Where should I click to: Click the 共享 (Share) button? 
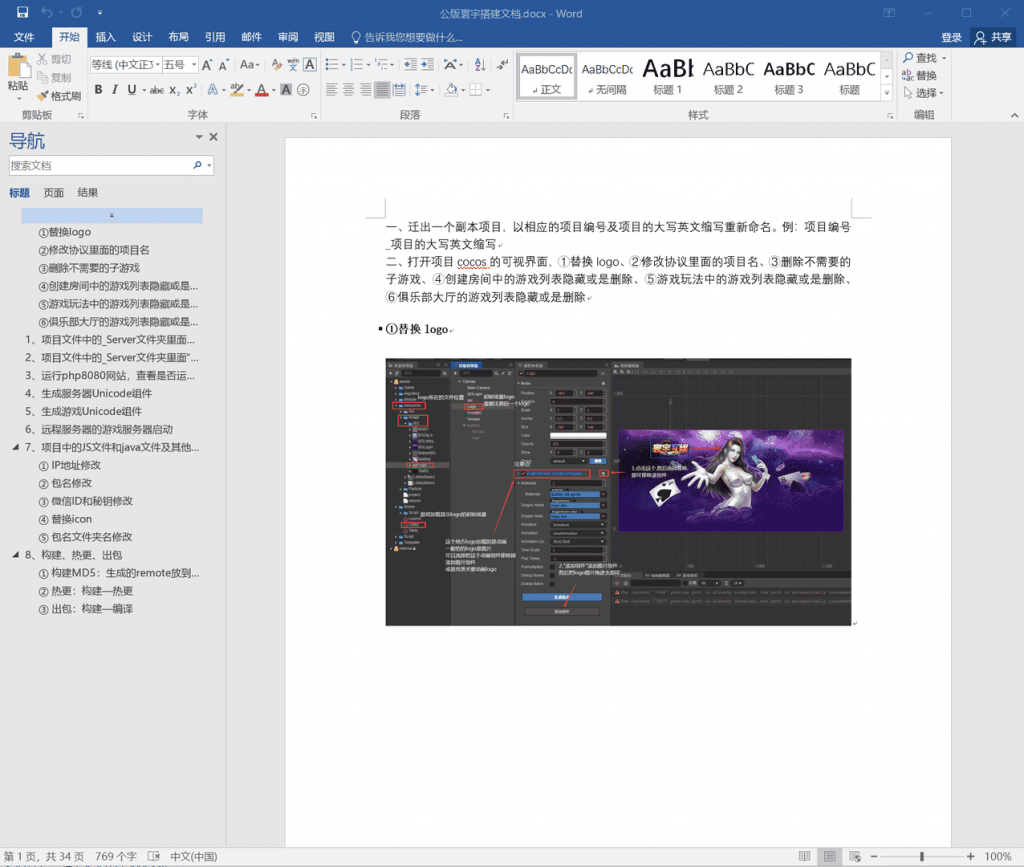(x=992, y=37)
